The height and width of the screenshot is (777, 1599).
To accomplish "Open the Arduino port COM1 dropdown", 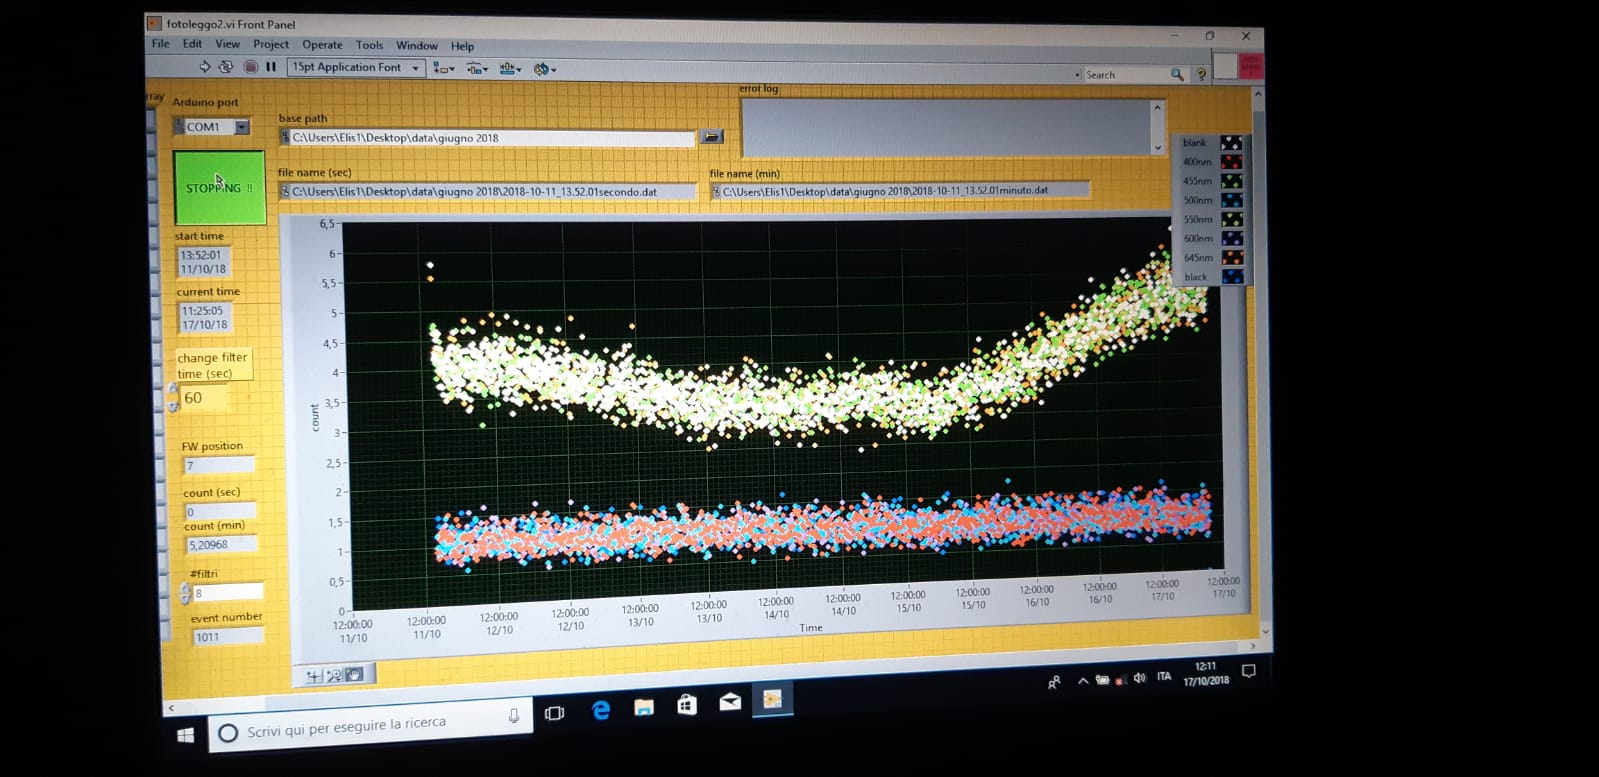I will coord(242,127).
